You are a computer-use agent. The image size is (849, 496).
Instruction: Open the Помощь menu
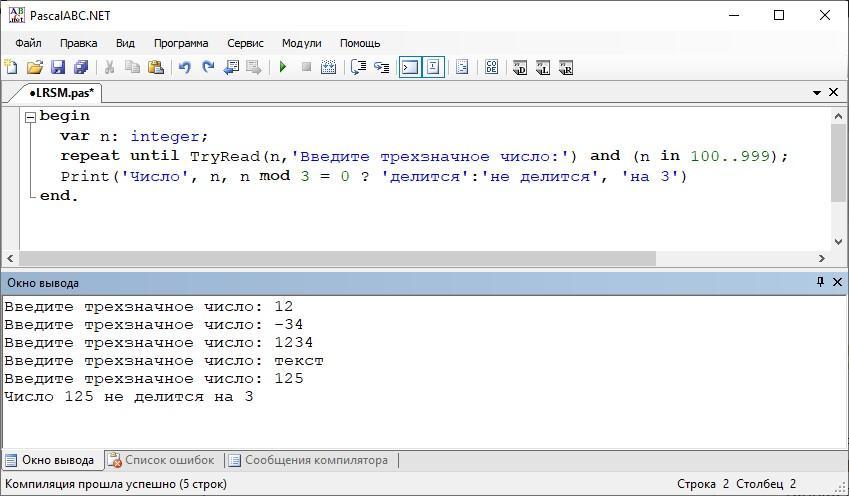point(360,43)
